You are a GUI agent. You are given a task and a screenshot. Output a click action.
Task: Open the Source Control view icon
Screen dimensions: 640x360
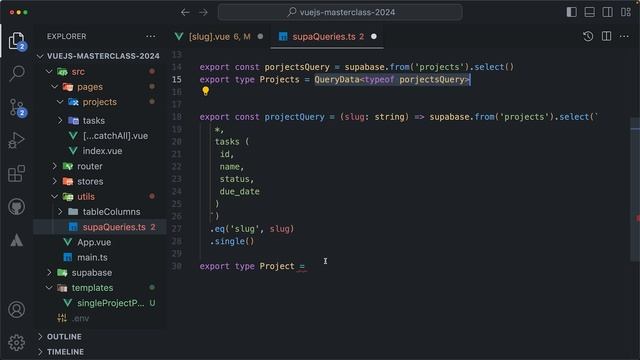(x=17, y=108)
